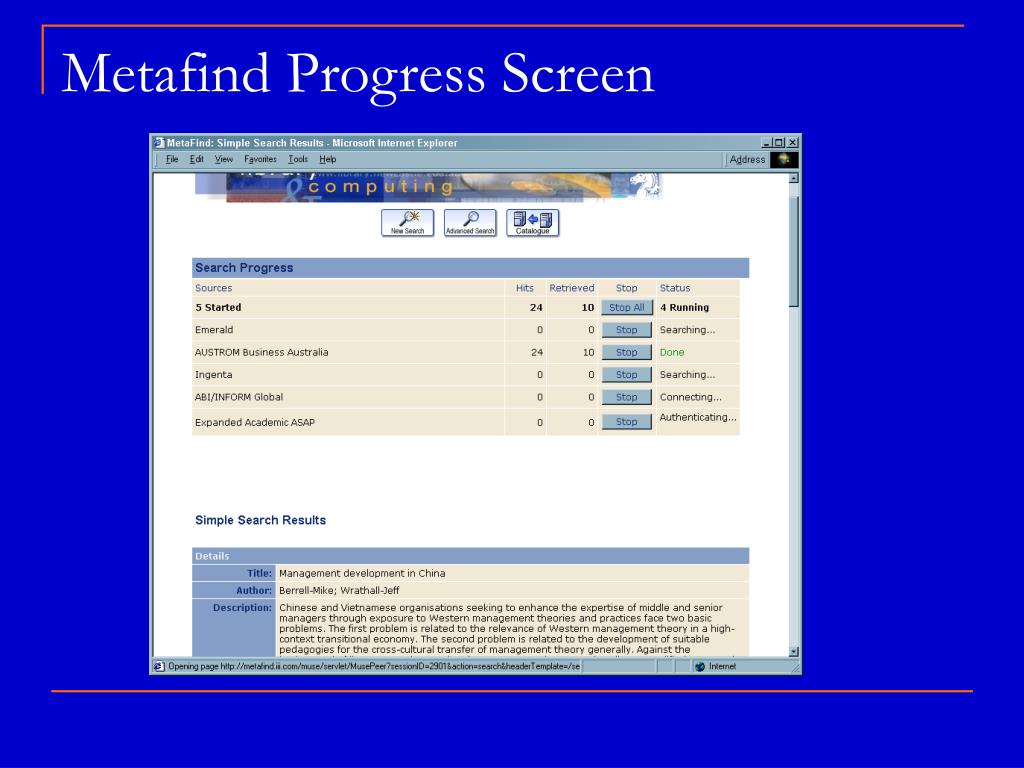
Task: Click the Simple Search Results heading
Action: pyautogui.click(x=261, y=520)
